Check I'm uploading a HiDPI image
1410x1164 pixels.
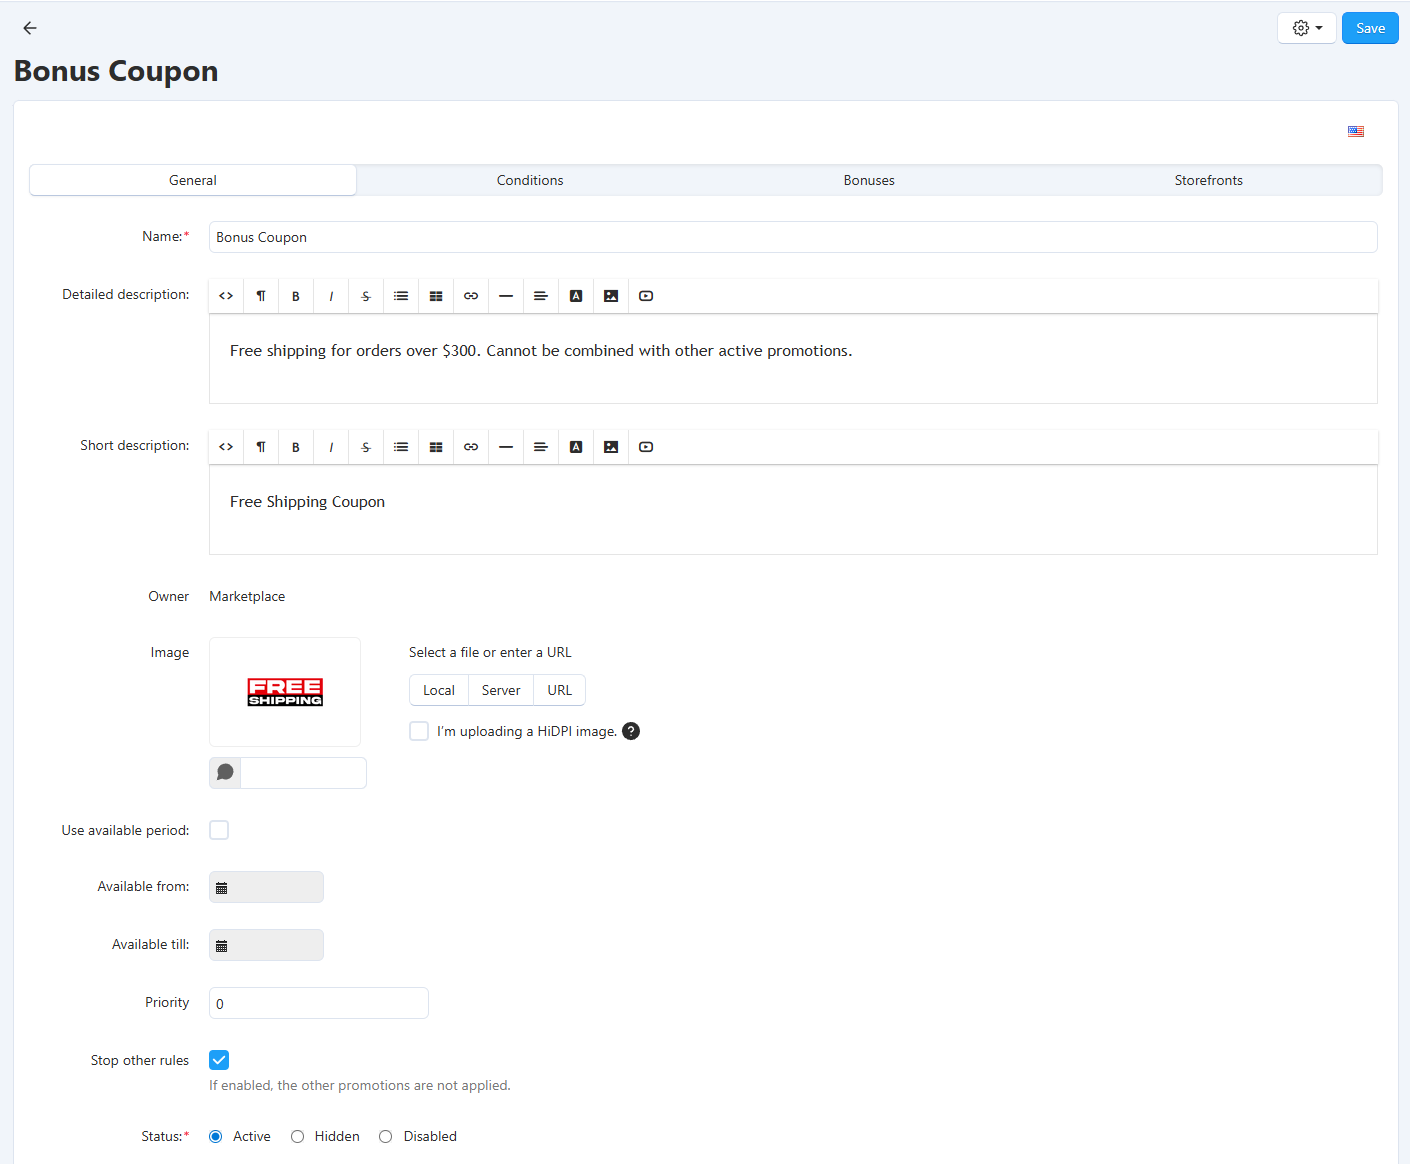[419, 731]
